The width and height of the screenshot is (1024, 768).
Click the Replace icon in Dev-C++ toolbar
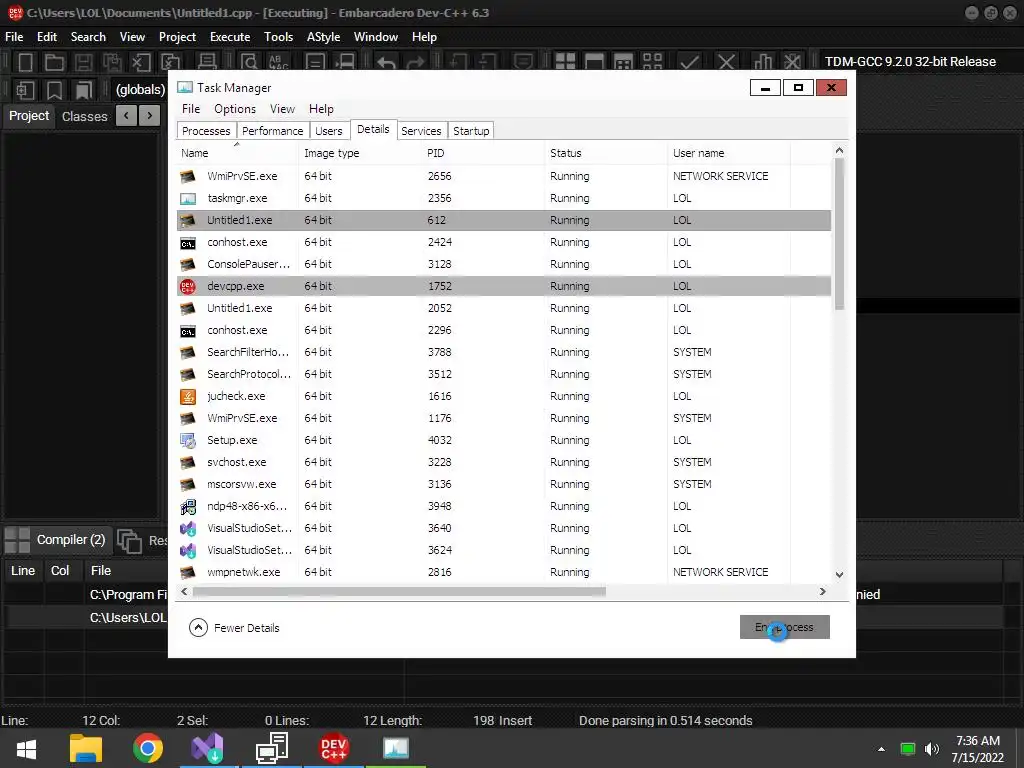coord(279,62)
